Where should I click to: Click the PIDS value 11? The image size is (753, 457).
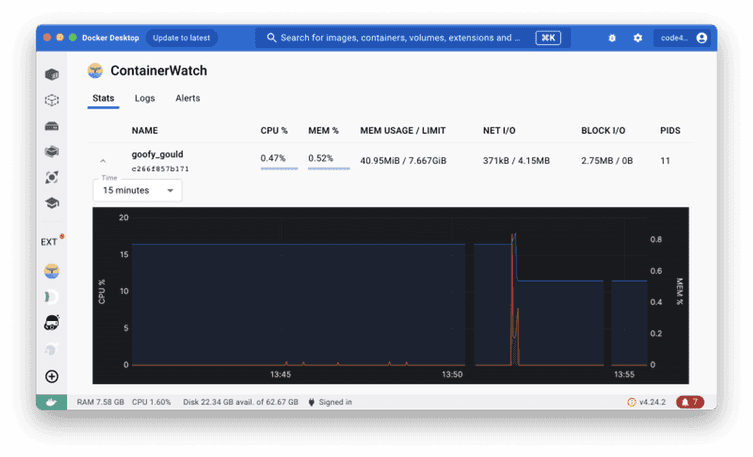[665, 161]
